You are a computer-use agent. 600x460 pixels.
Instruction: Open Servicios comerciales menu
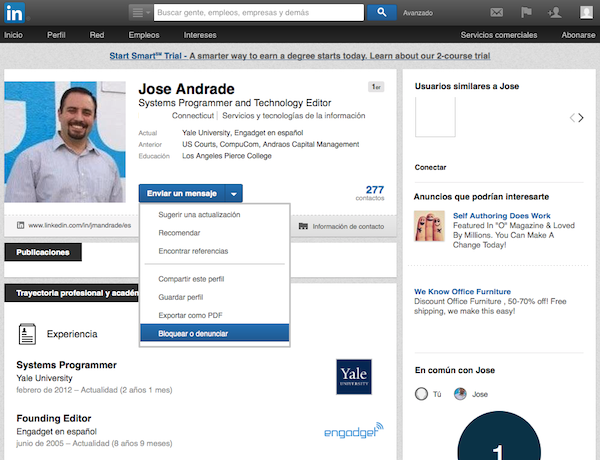[x=499, y=35]
